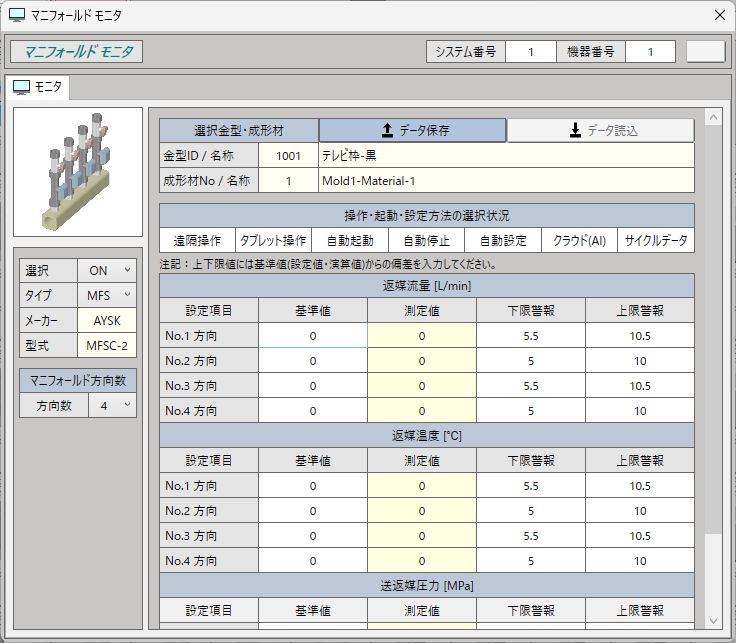Open the タイプ MFS dropdown
The image size is (736, 643).
[x=107, y=295]
